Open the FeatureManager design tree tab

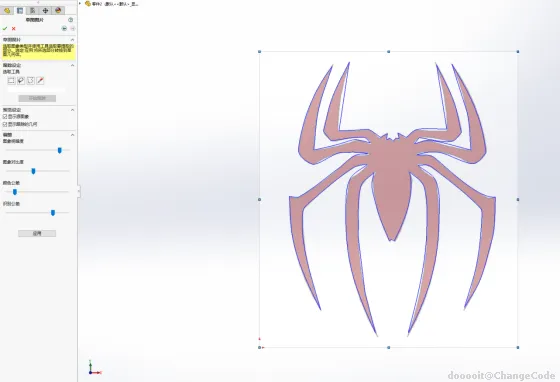(x=7, y=10)
